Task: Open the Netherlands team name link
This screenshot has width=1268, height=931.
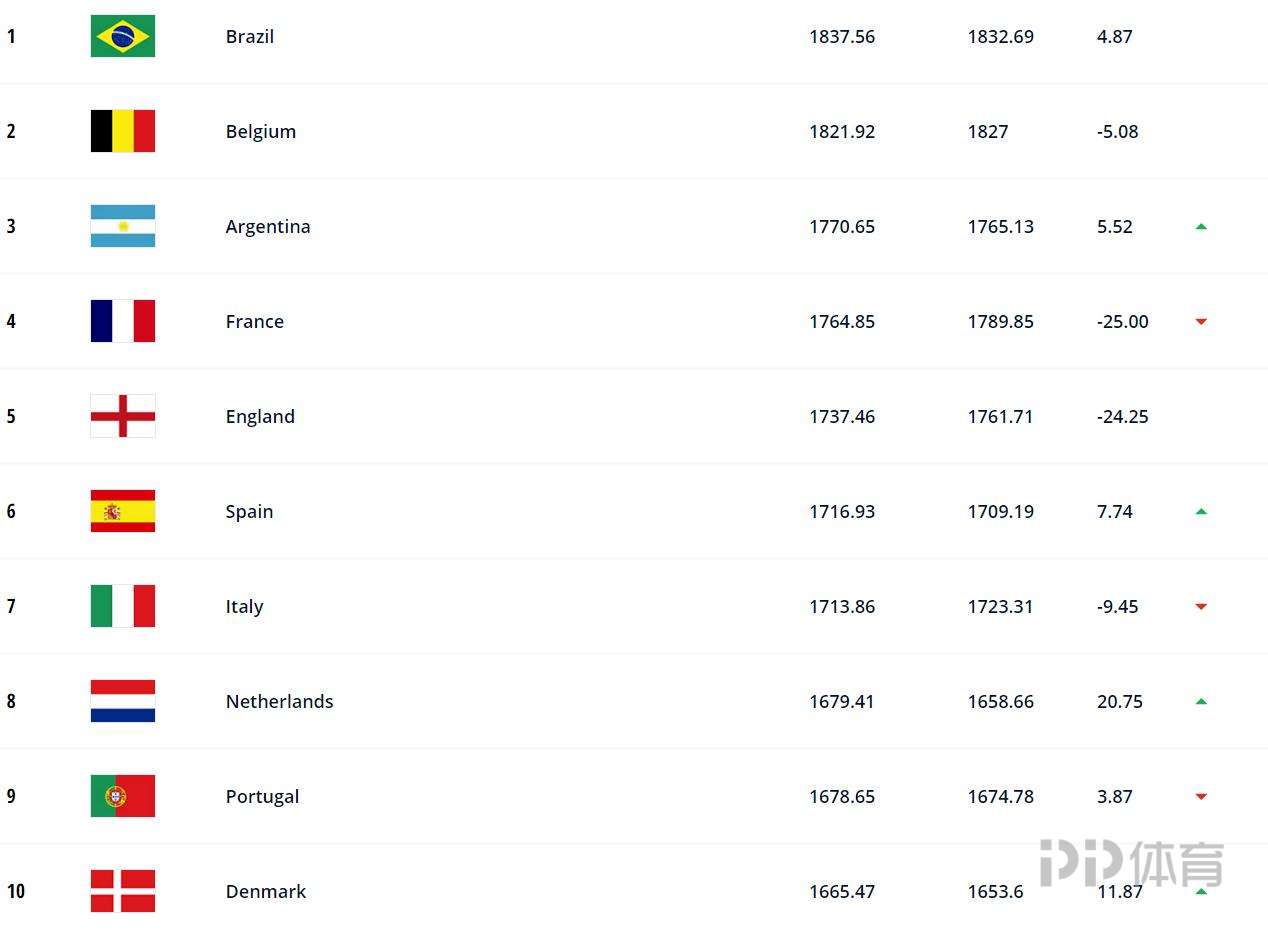Action: (x=280, y=701)
